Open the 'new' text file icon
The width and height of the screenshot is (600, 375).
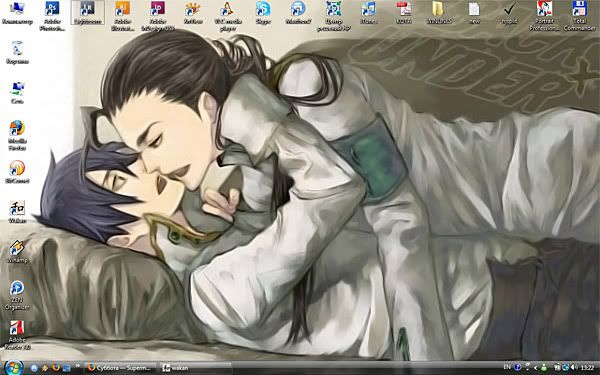(474, 13)
